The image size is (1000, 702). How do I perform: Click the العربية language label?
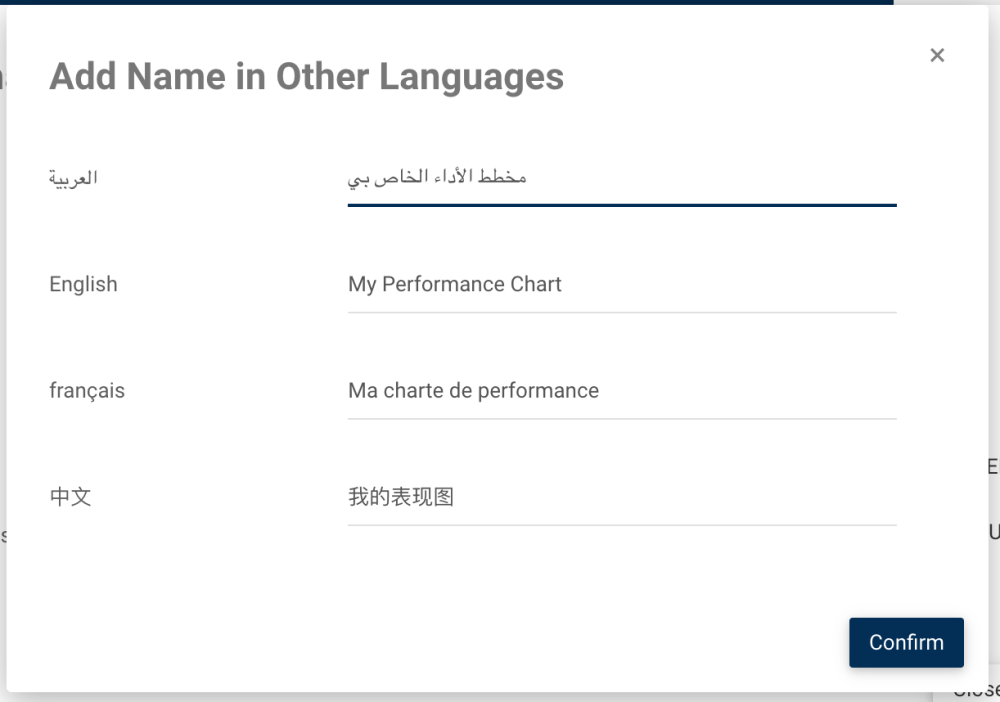pyautogui.click(x=73, y=178)
